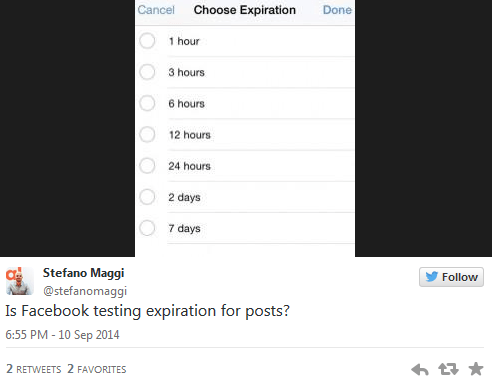Retweet using the retweet arrows icon

[448, 369]
